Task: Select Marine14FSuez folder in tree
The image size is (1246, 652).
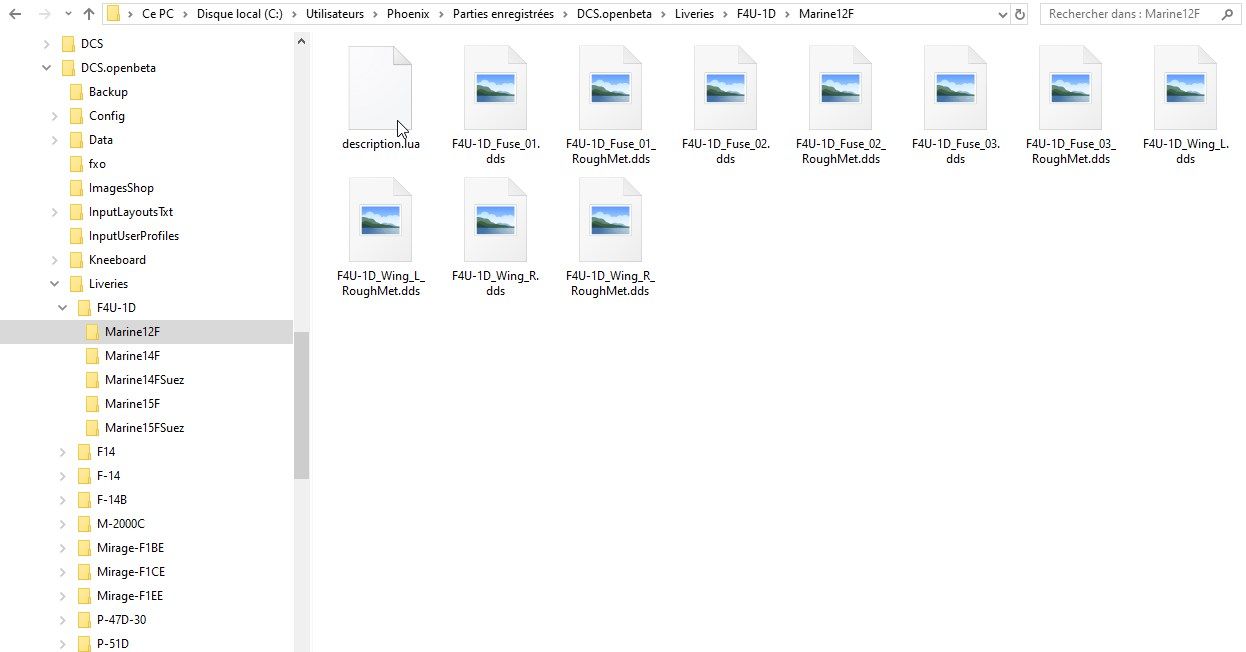Action: click(144, 380)
